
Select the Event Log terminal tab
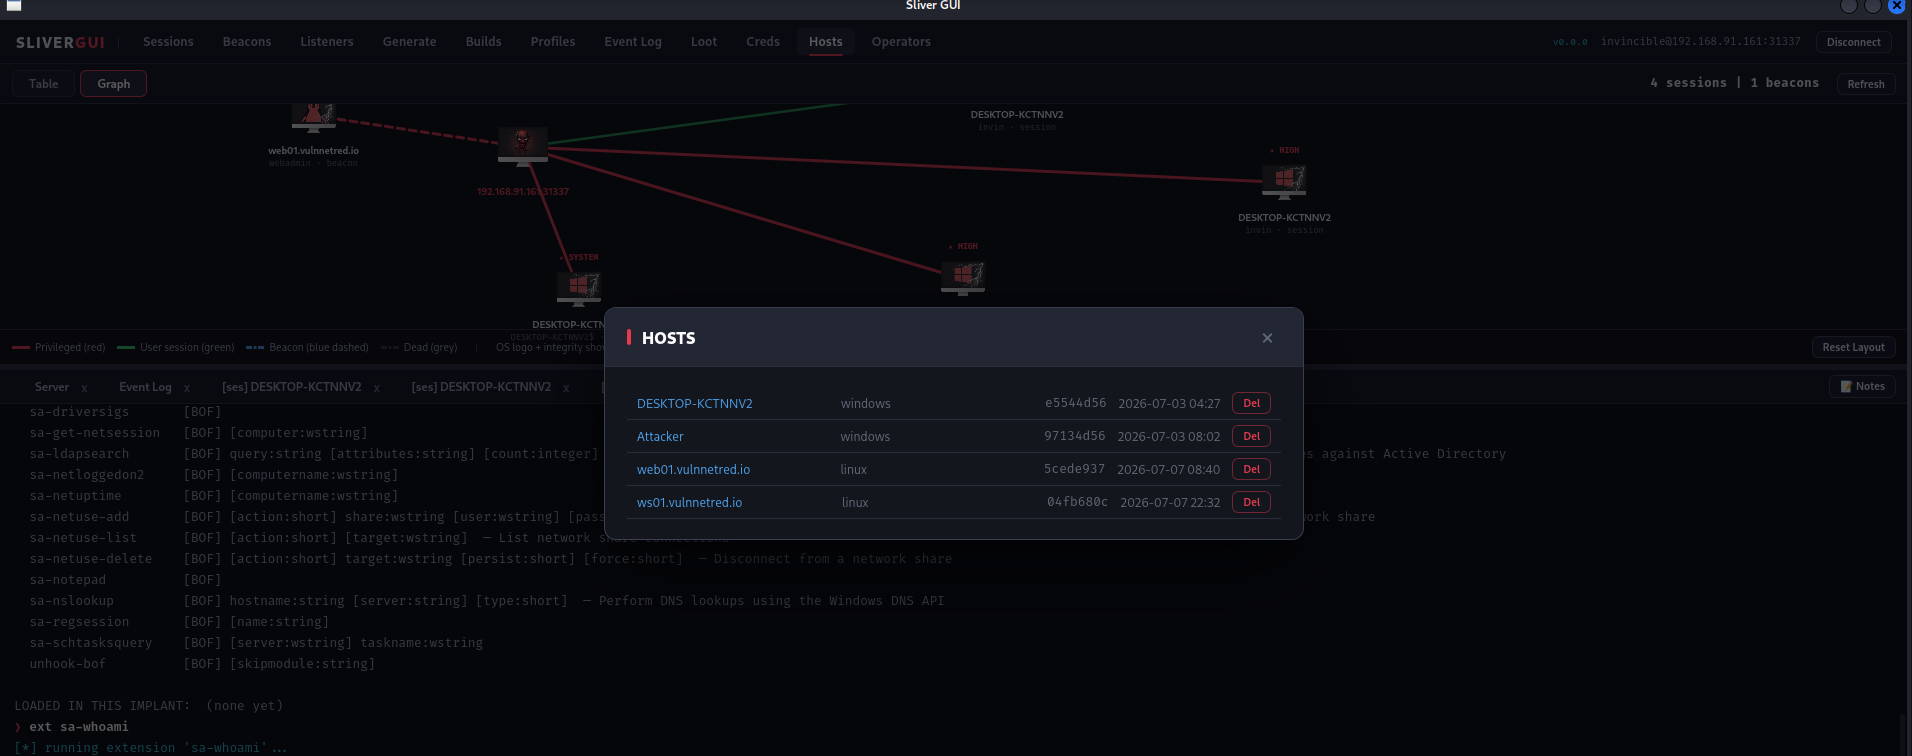point(145,387)
